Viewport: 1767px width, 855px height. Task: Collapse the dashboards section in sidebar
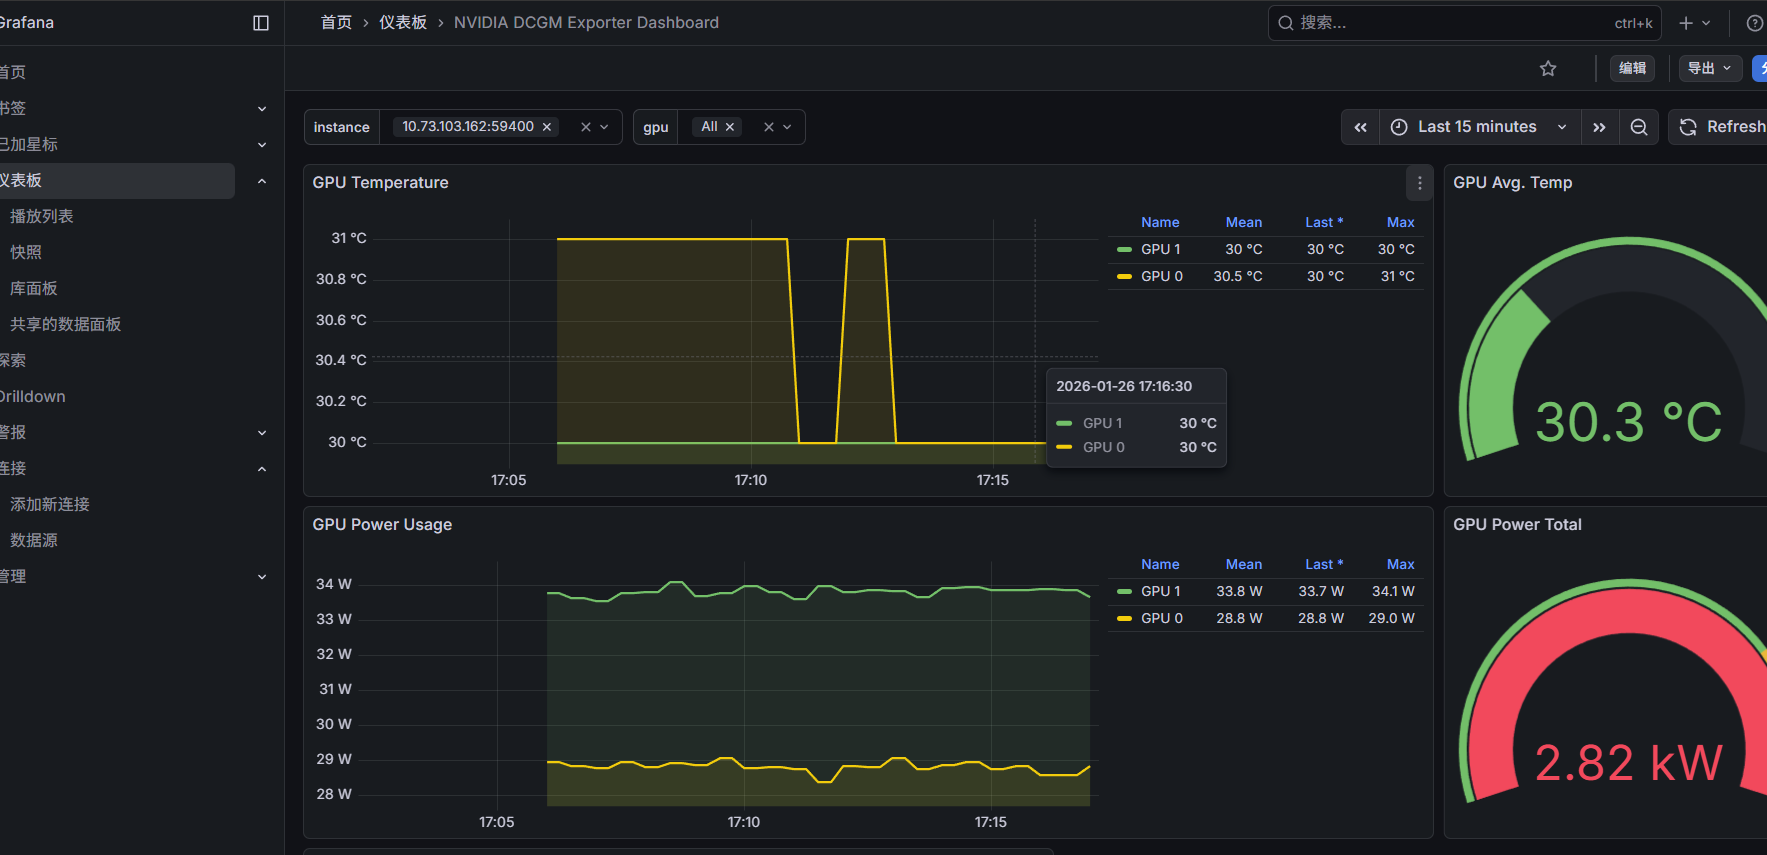(x=262, y=181)
